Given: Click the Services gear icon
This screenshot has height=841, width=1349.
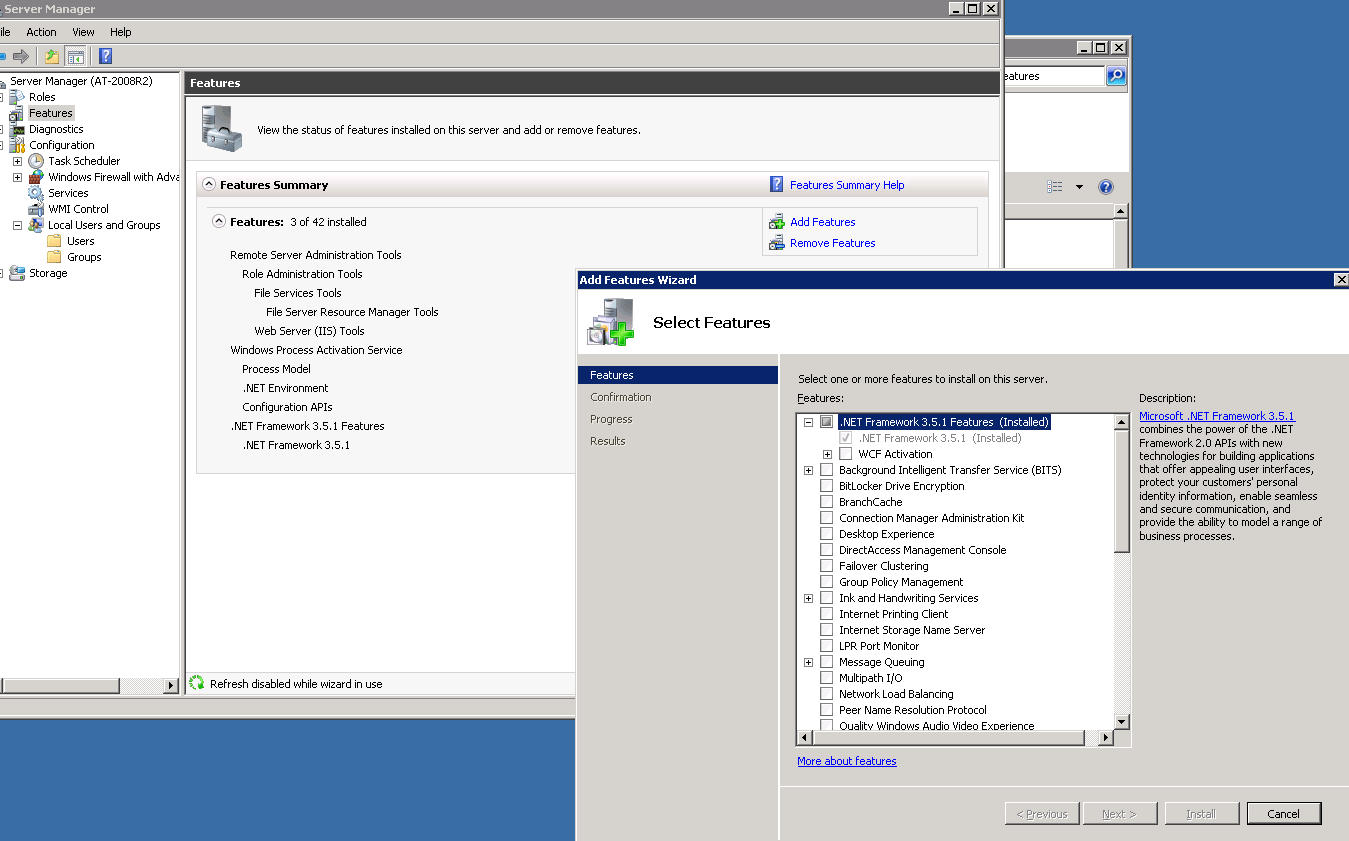Looking at the screenshot, I should coord(36,193).
